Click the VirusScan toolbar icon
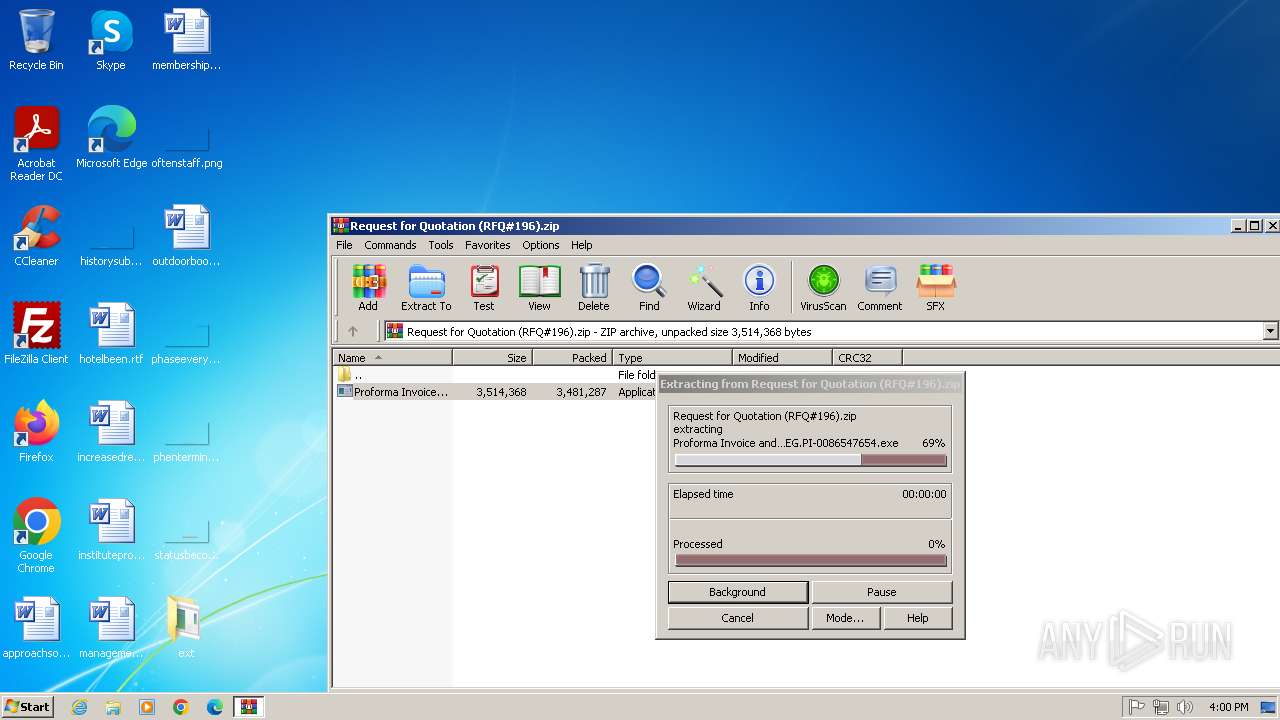1280x720 pixels. click(823, 288)
